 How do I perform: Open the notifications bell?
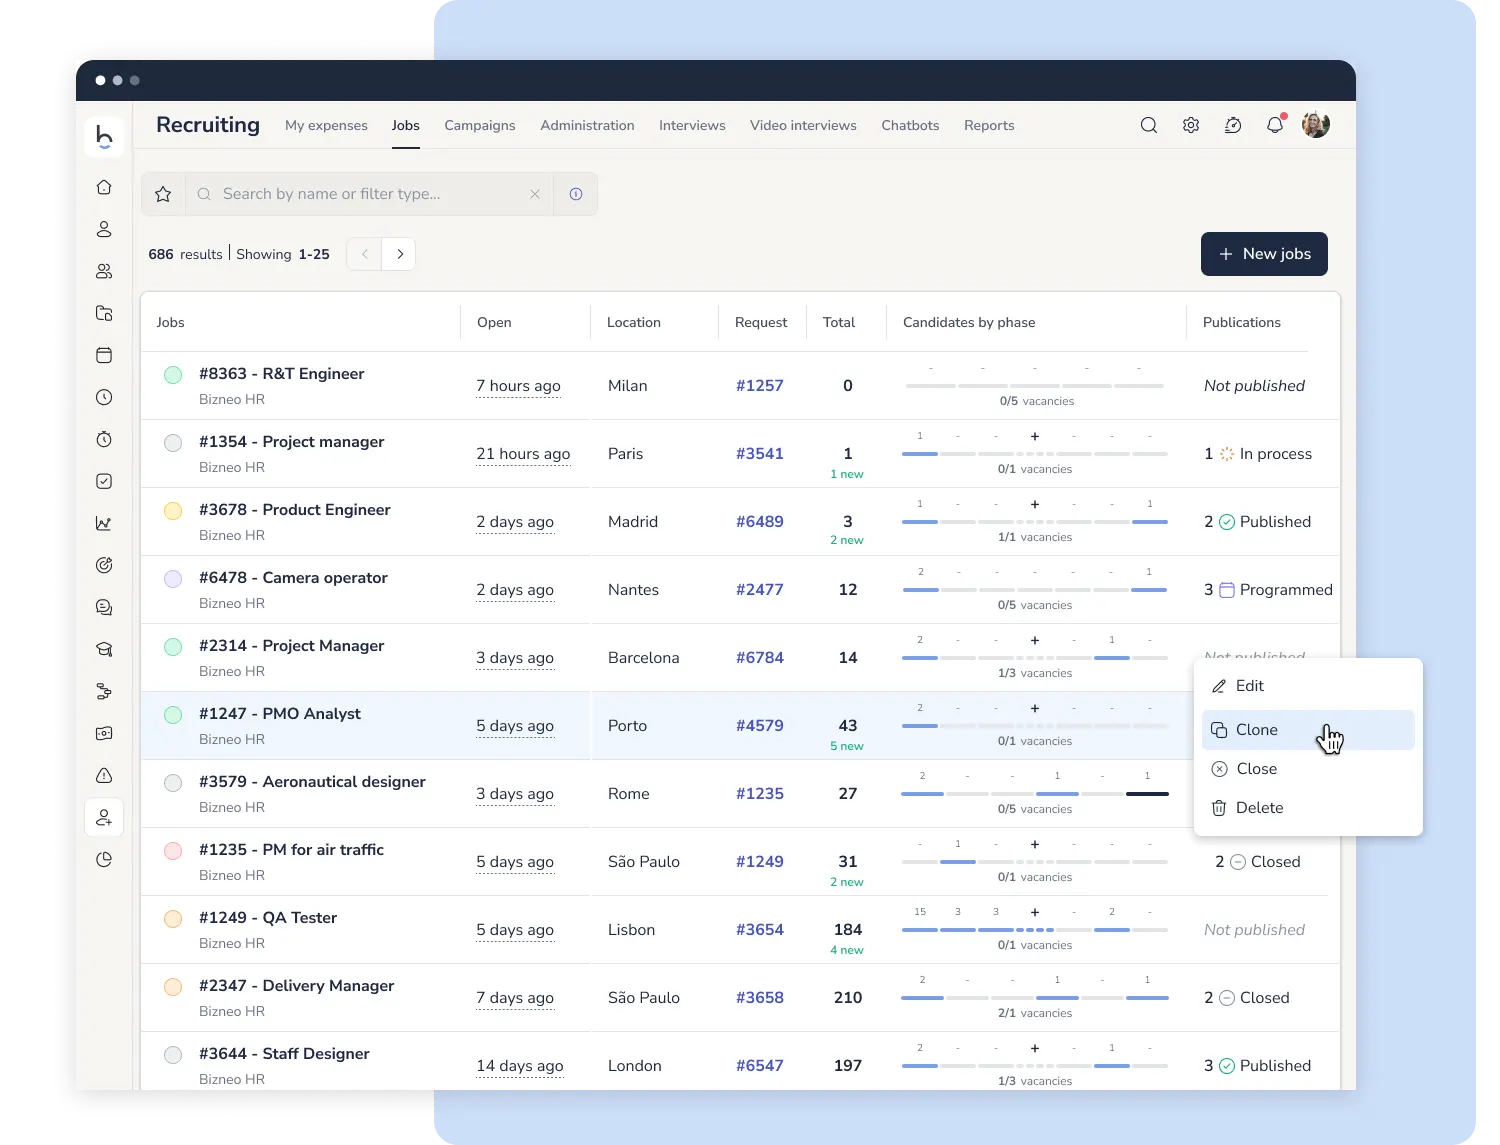(x=1275, y=125)
